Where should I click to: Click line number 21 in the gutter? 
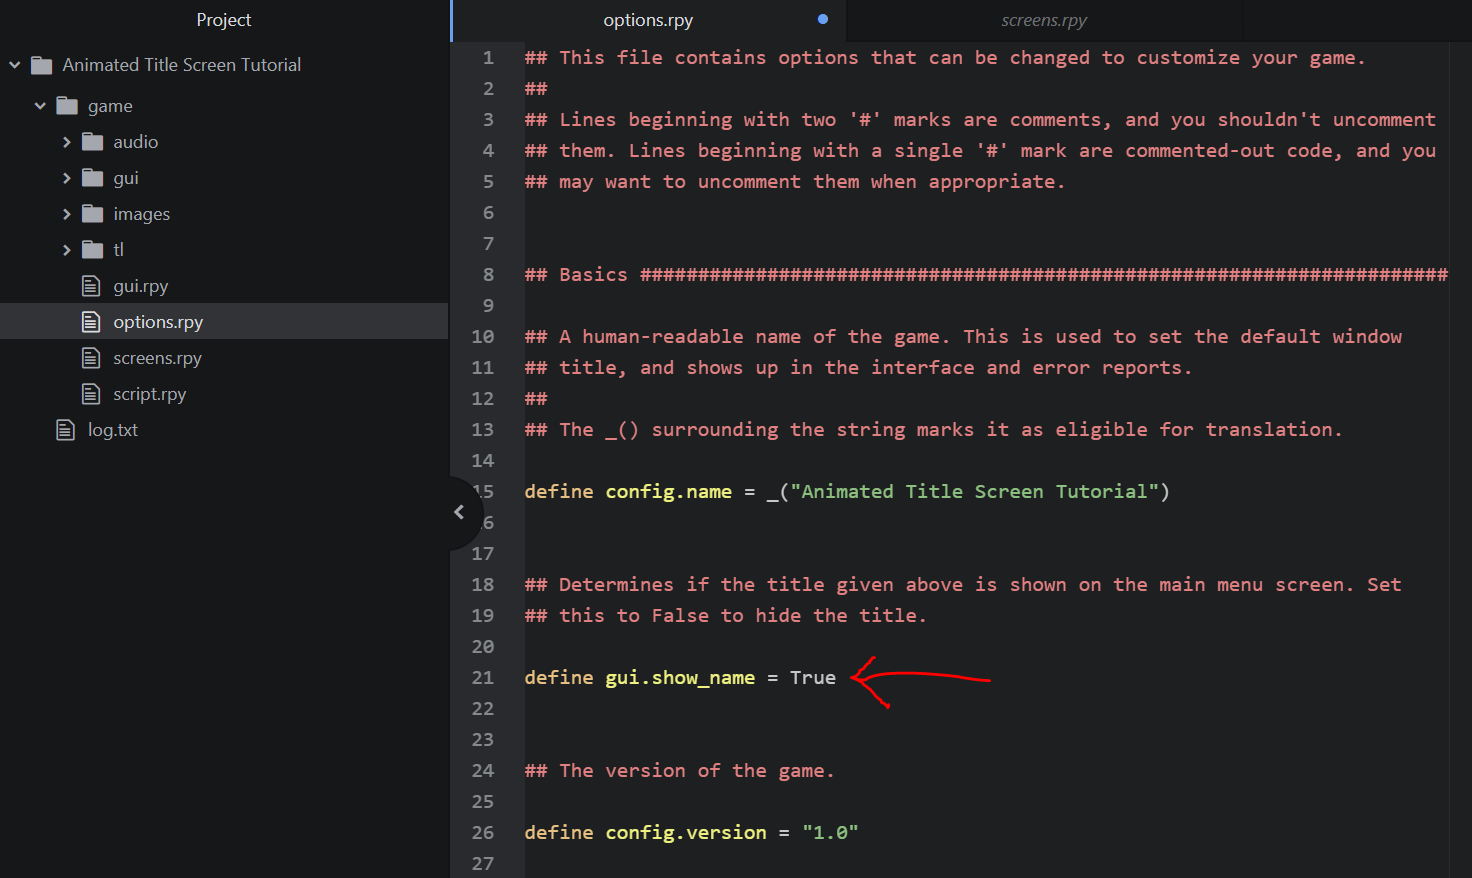(x=483, y=678)
